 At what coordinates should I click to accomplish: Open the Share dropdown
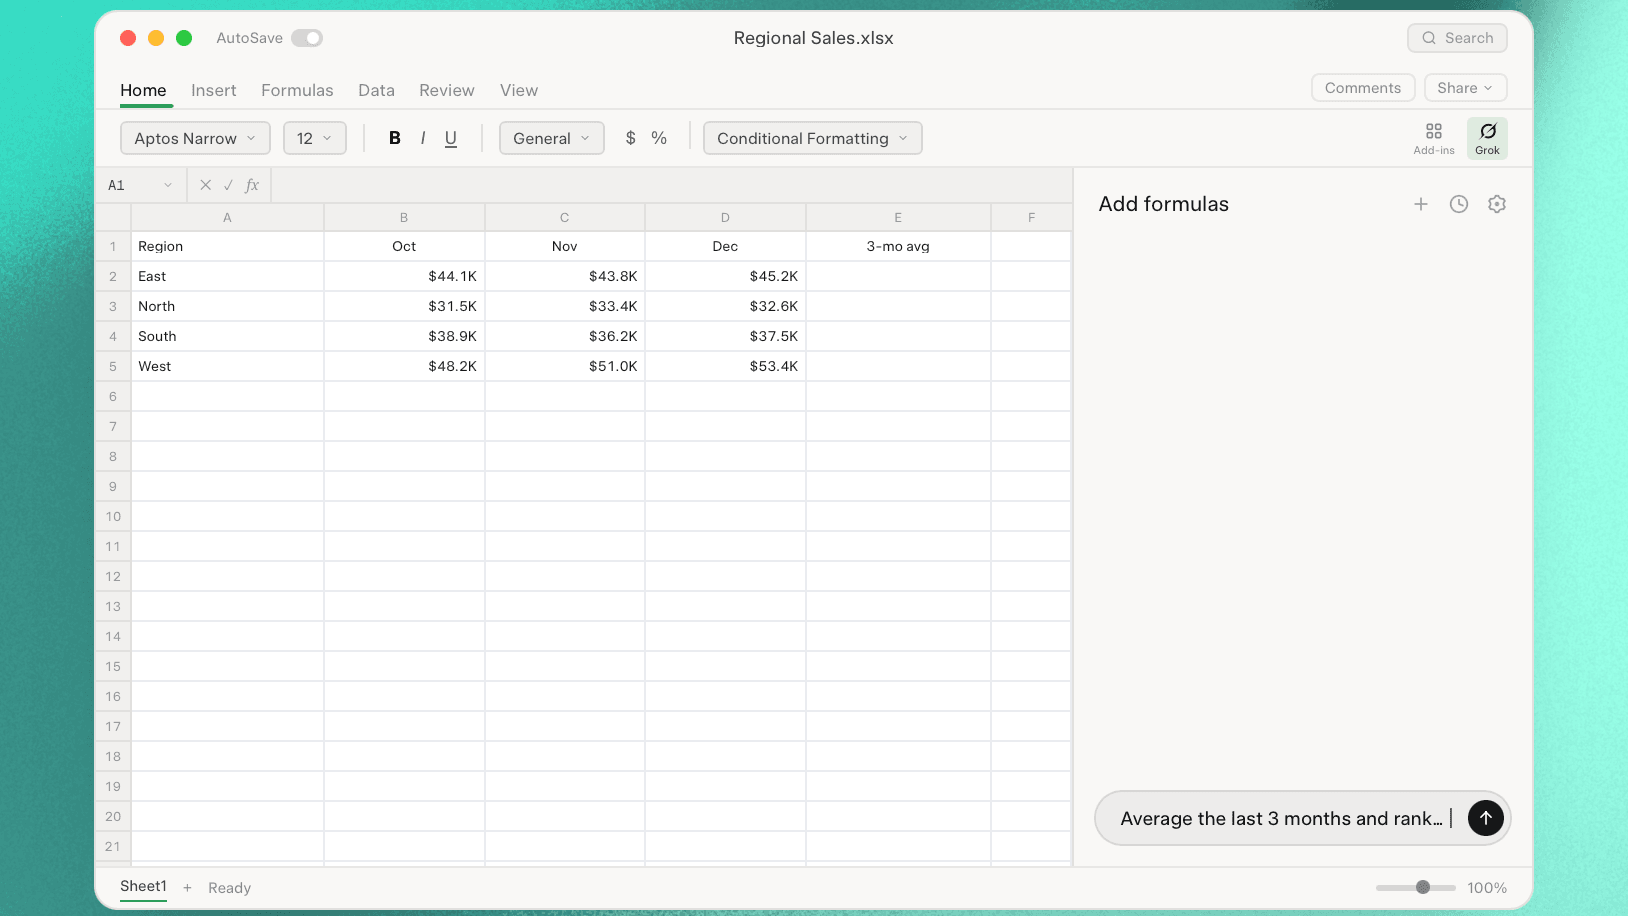point(1465,88)
